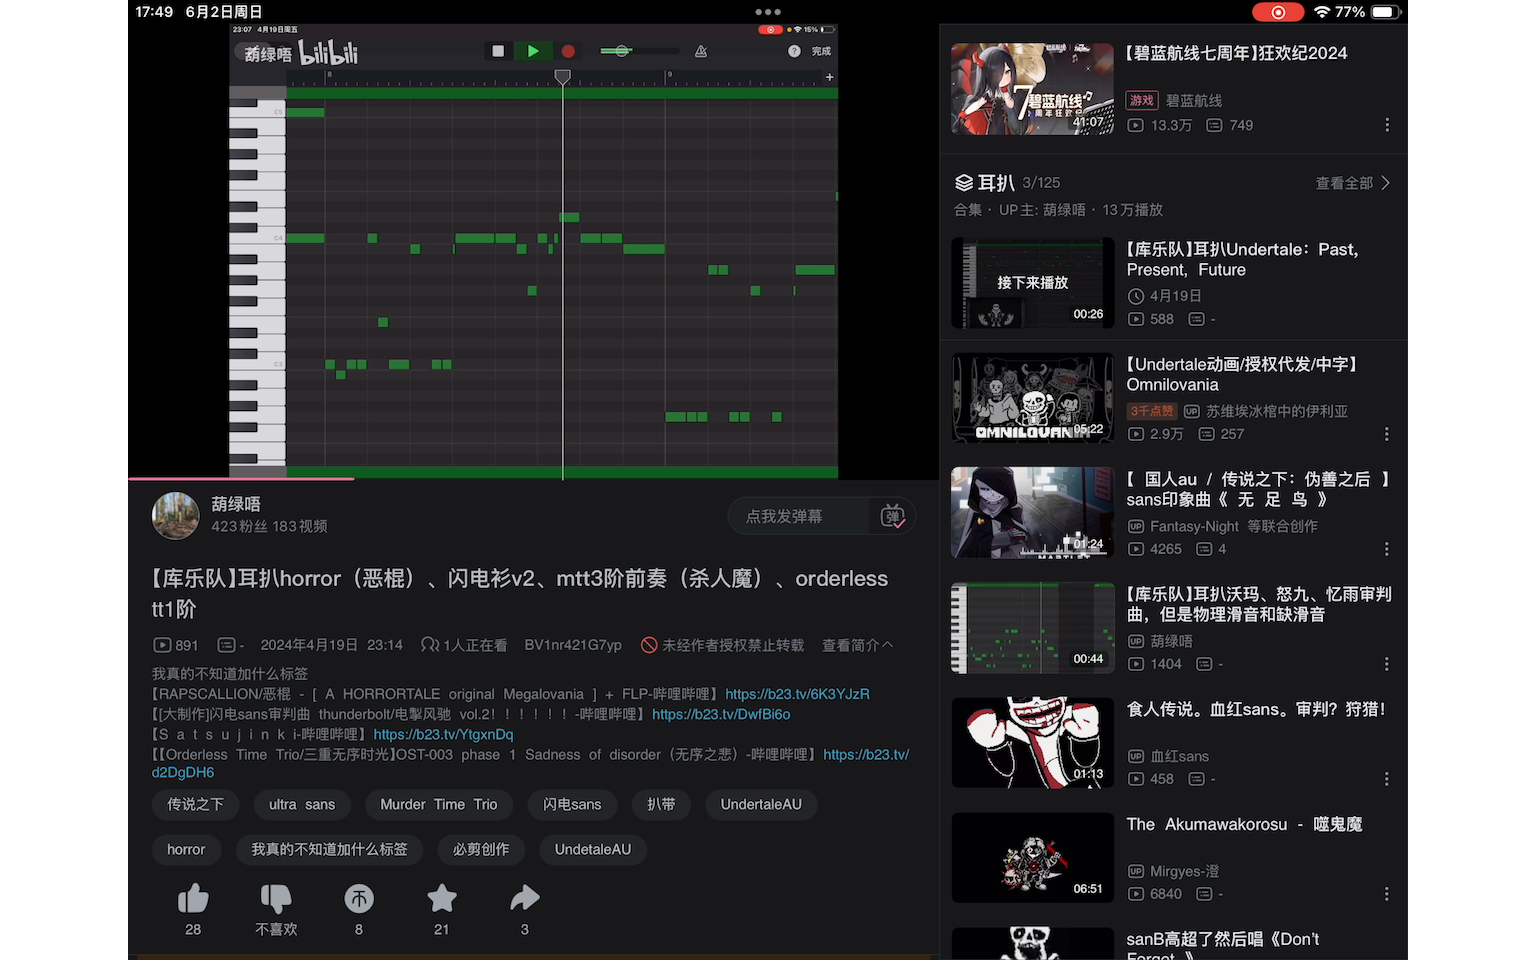Tap the 1人正在看 viewer count
The image size is (1536, 960).
pos(464,645)
